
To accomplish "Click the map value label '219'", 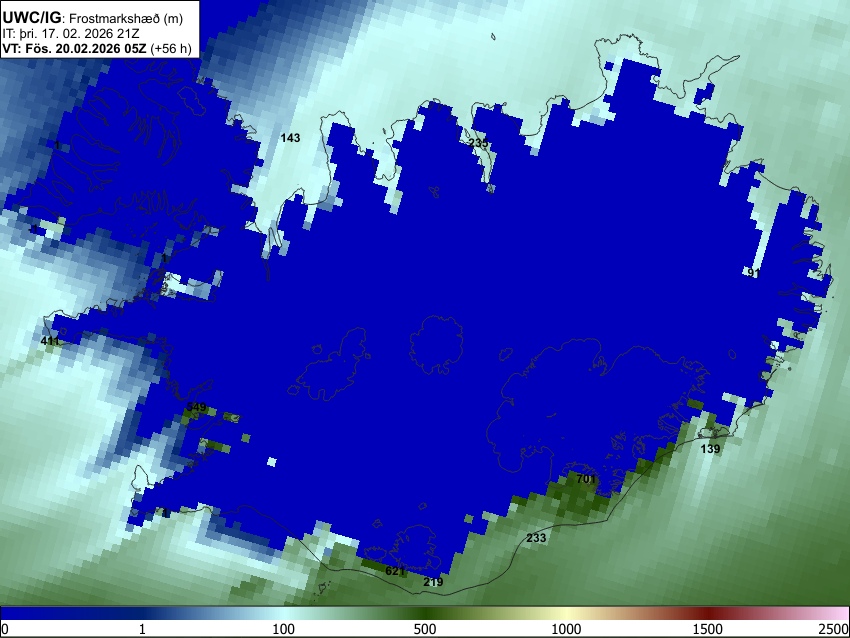I will click(433, 582).
